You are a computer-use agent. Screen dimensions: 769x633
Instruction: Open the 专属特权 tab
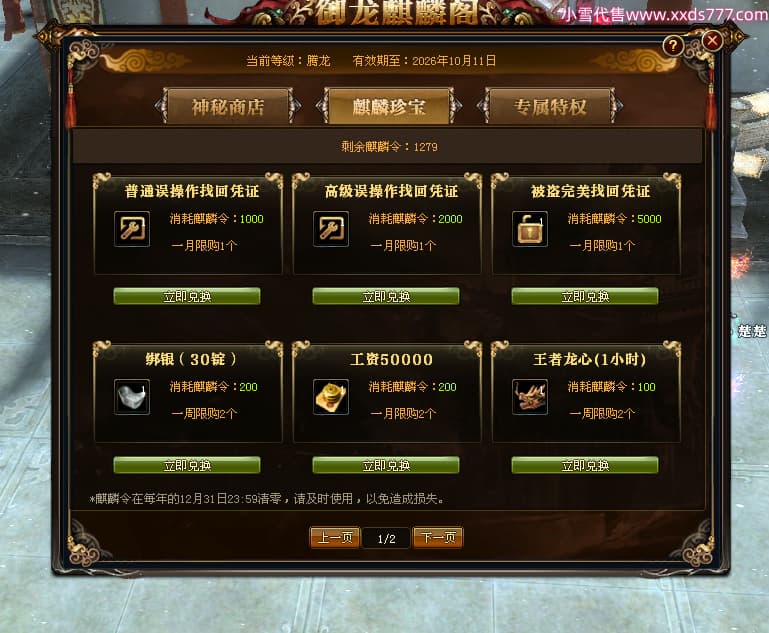pyautogui.click(x=550, y=106)
